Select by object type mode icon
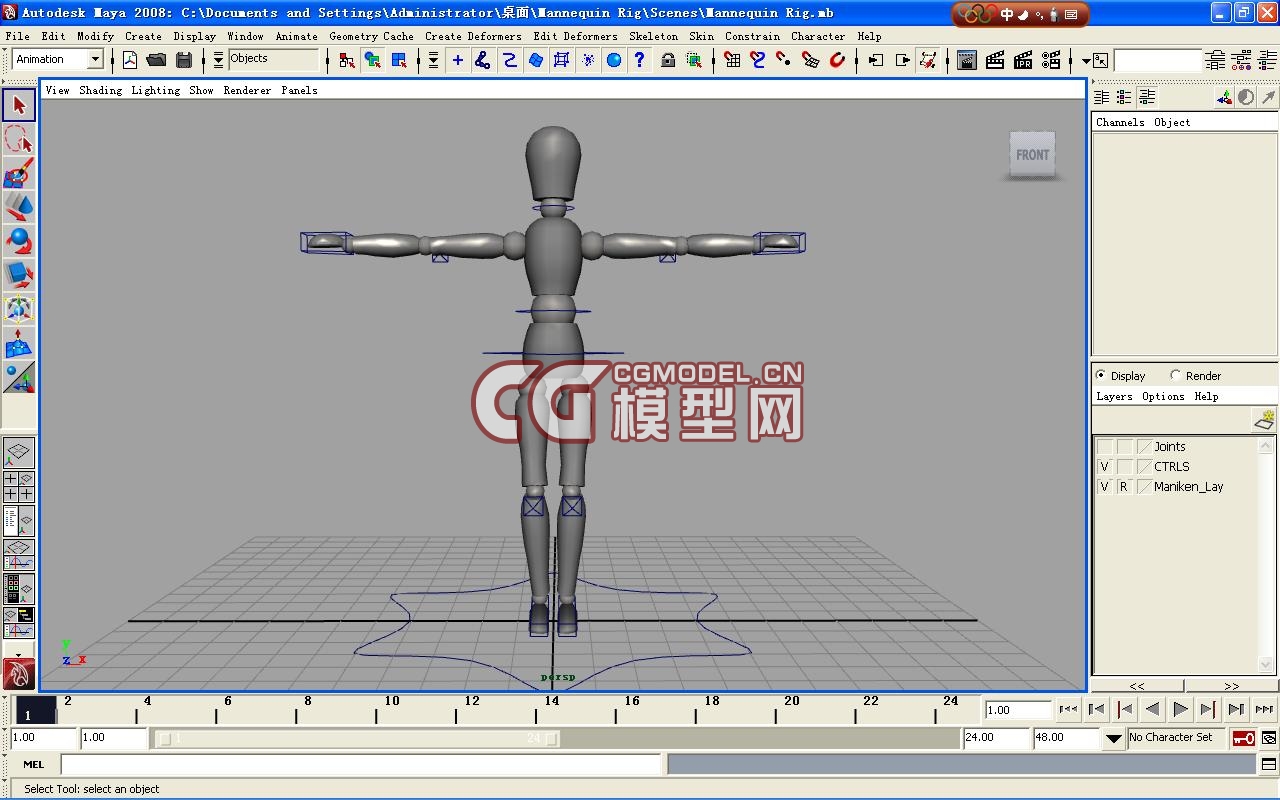The height and width of the screenshot is (800, 1280). 373,60
